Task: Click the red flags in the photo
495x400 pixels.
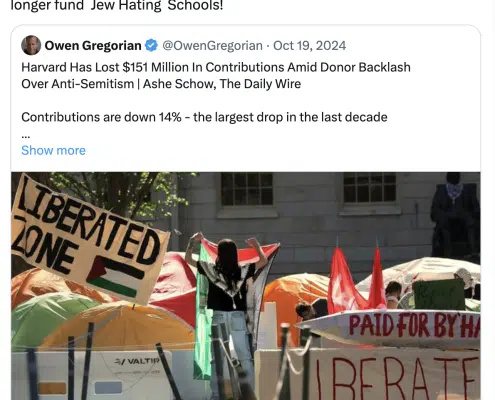Action: click(357, 278)
